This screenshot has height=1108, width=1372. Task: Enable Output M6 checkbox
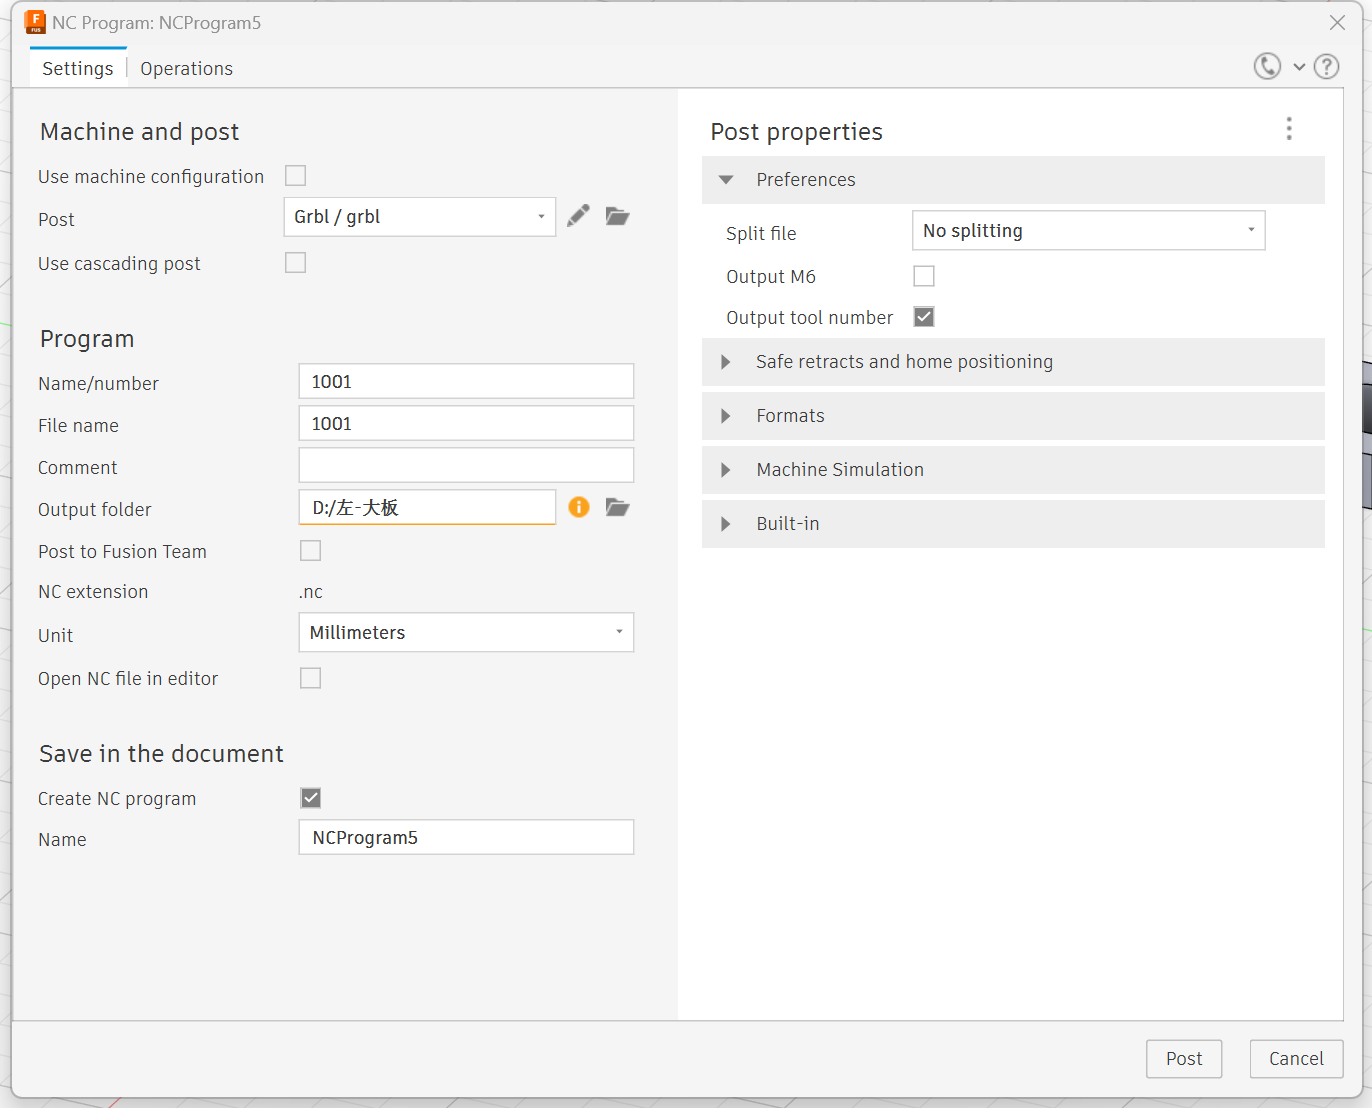pyautogui.click(x=924, y=276)
